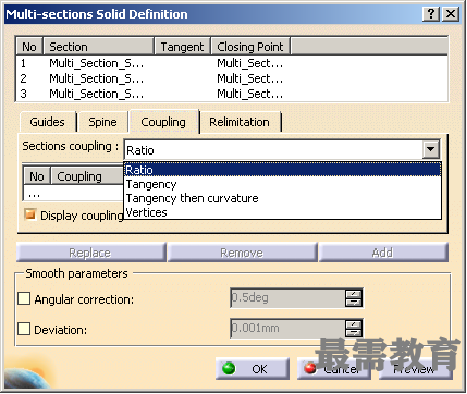Select the Coupling tab
The height and width of the screenshot is (394, 467).
click(x=164, y=122)
